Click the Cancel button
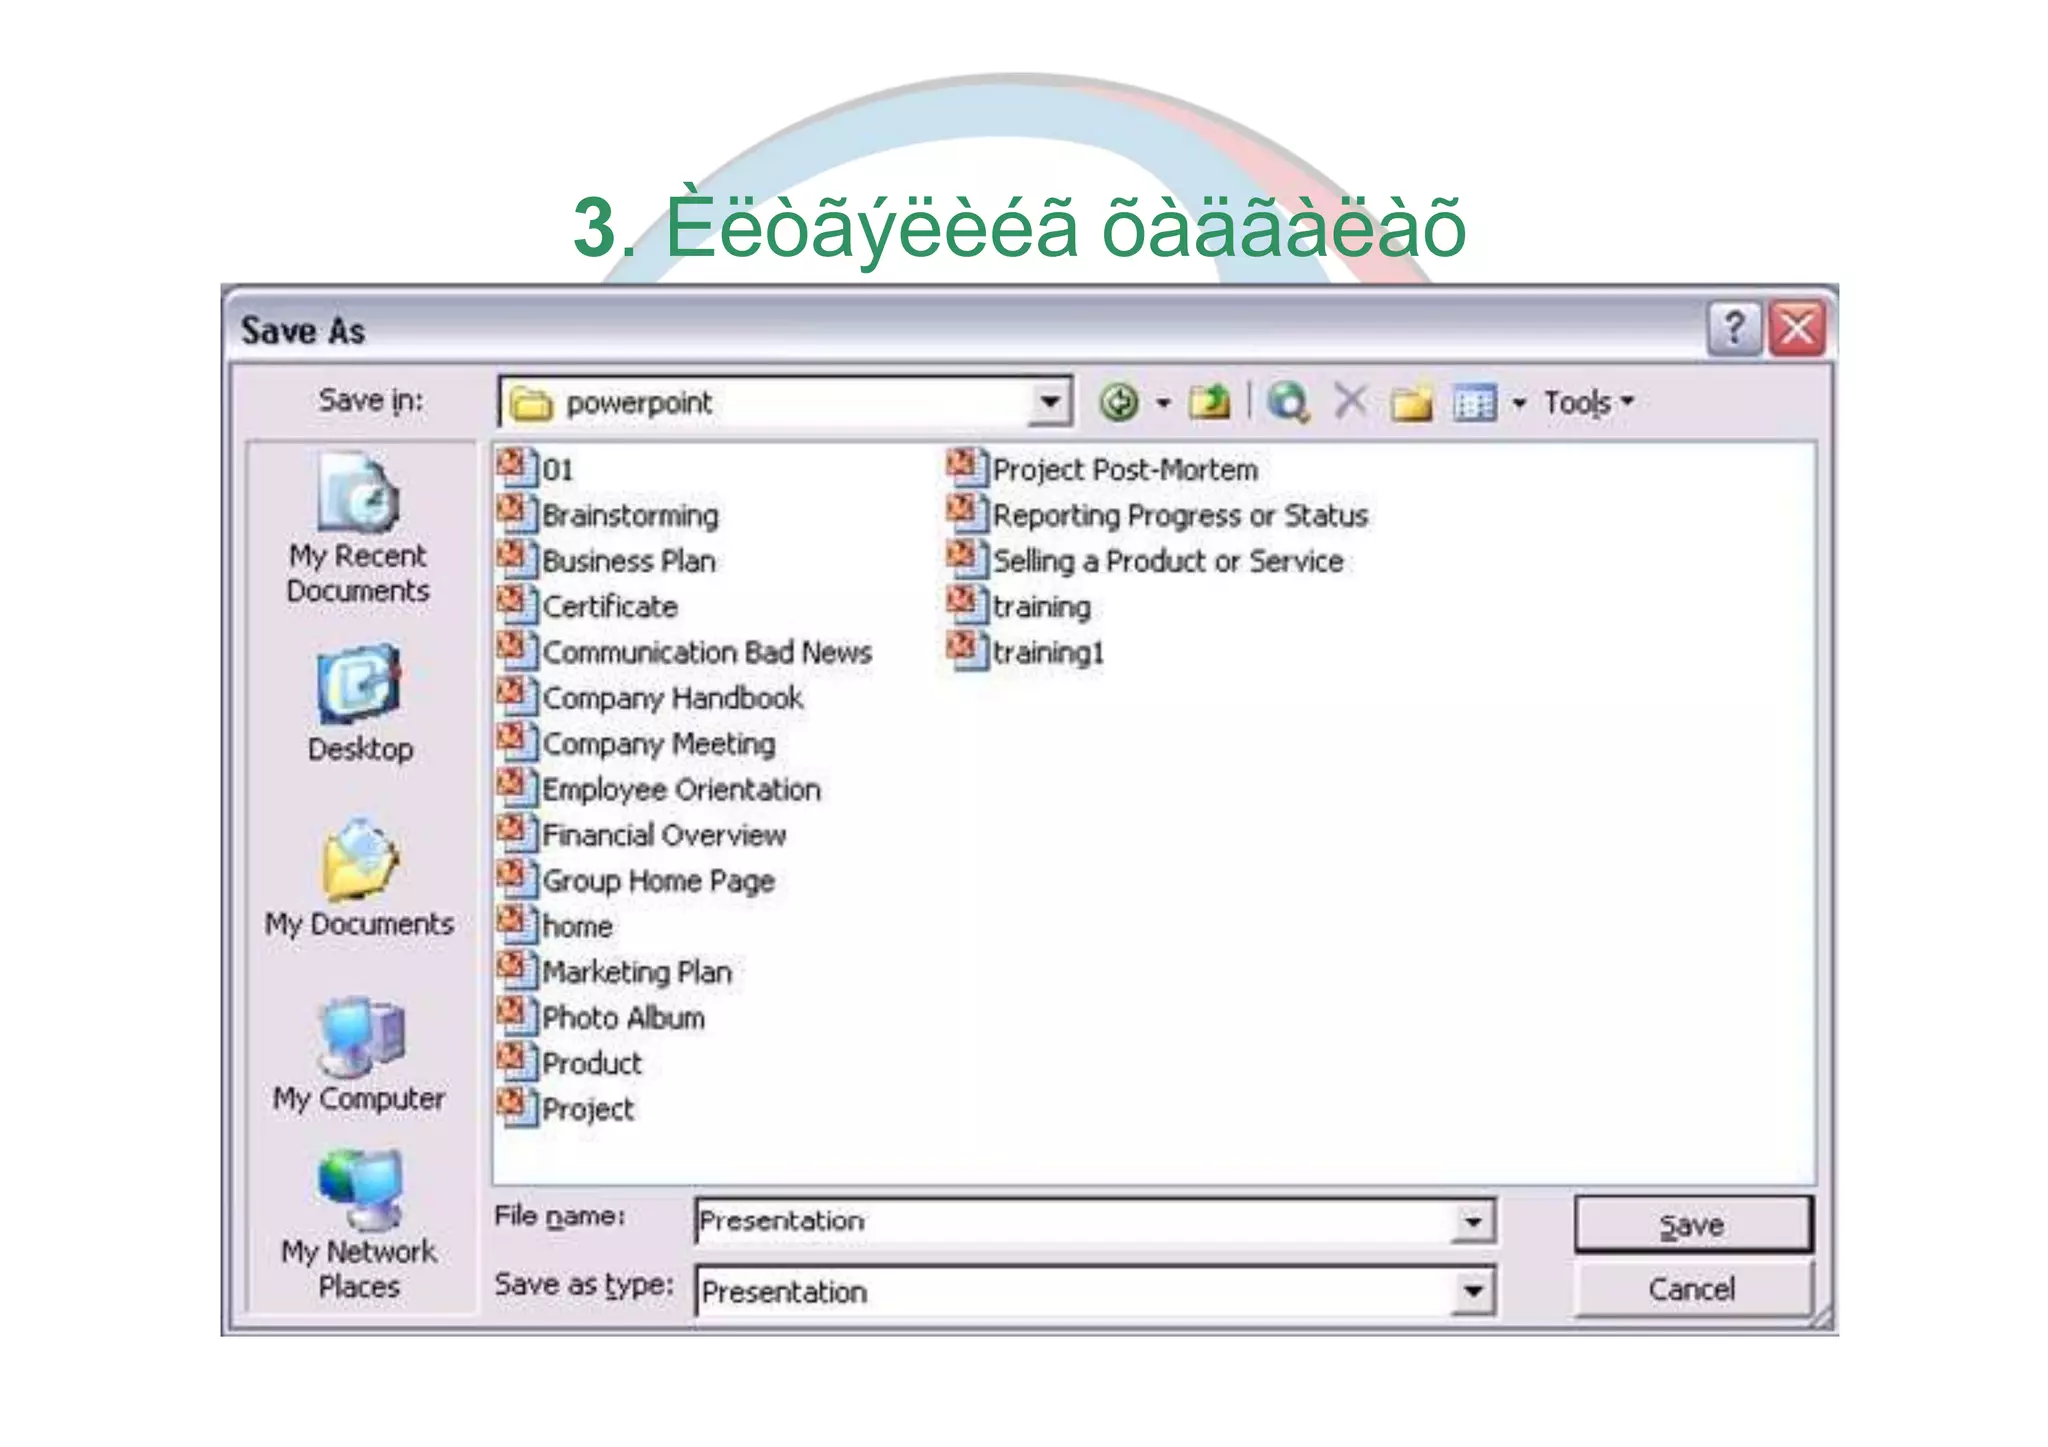The width and height of the screenshot is (2048, 1447). click(1692, 1289)
